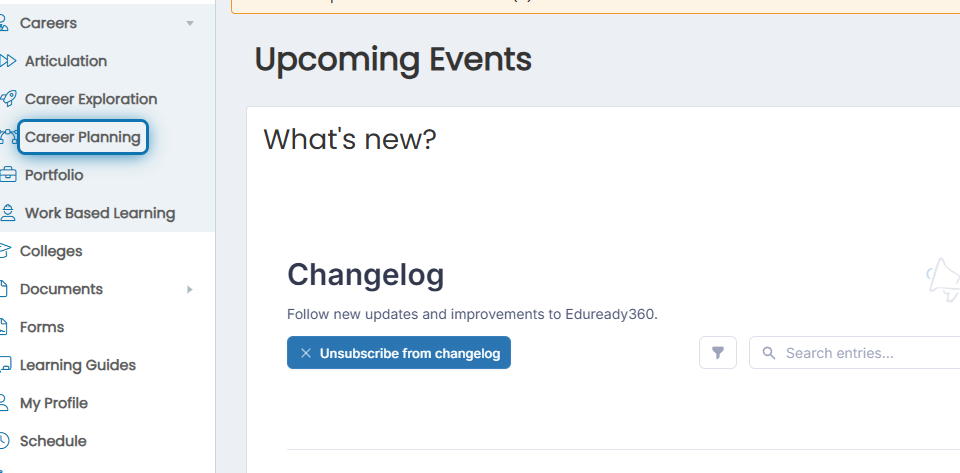Go to Colleges in the sidebar

(x=51, y=251)
